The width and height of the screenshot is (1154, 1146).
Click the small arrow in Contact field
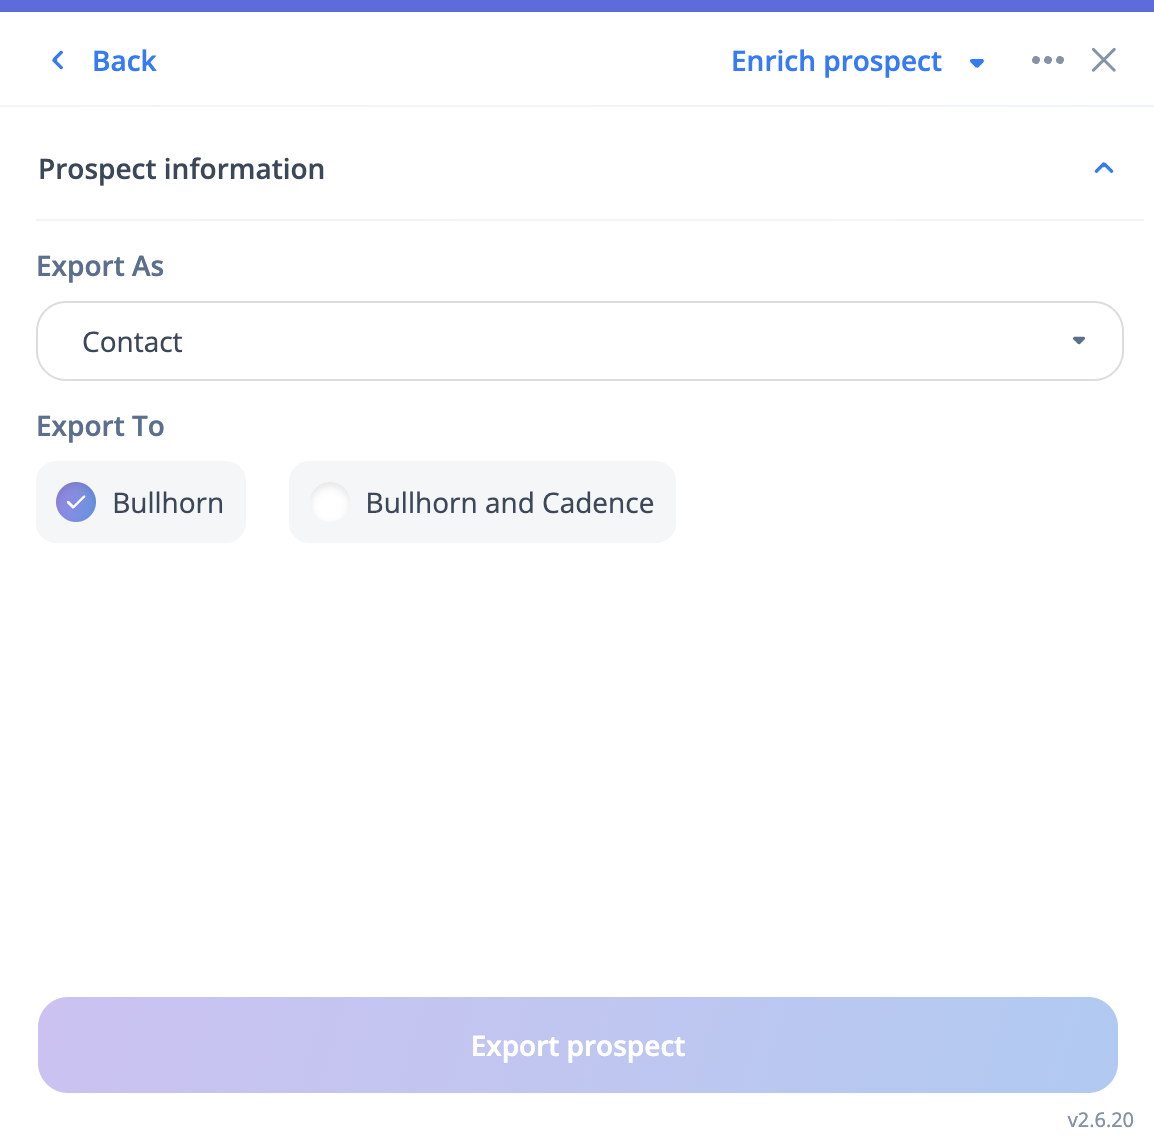point(1078,341)
